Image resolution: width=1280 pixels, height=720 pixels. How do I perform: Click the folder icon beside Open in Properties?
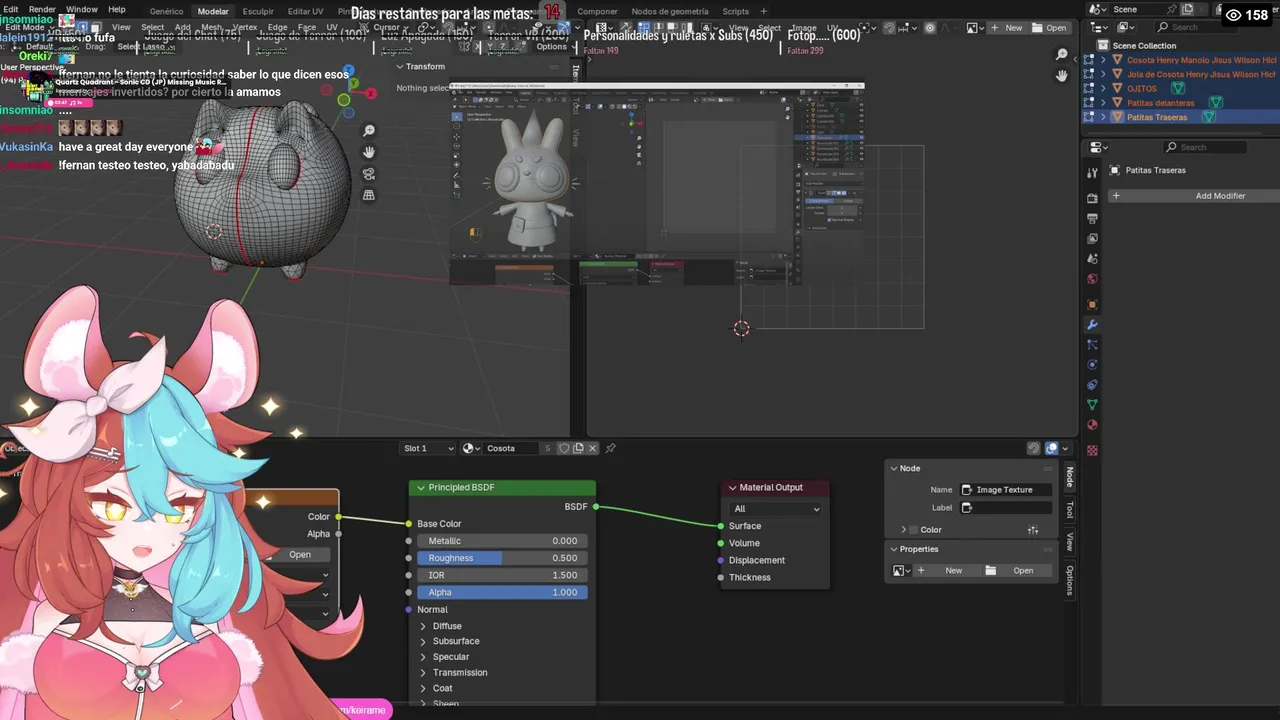990,570
